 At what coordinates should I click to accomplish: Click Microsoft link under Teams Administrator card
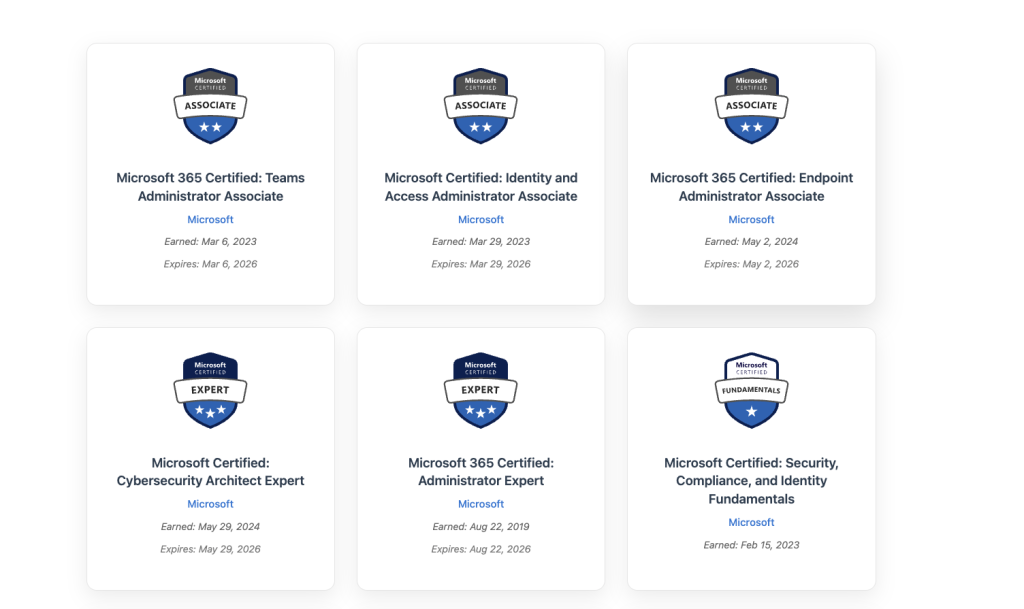pyautogui.click(x=210, y=220)
